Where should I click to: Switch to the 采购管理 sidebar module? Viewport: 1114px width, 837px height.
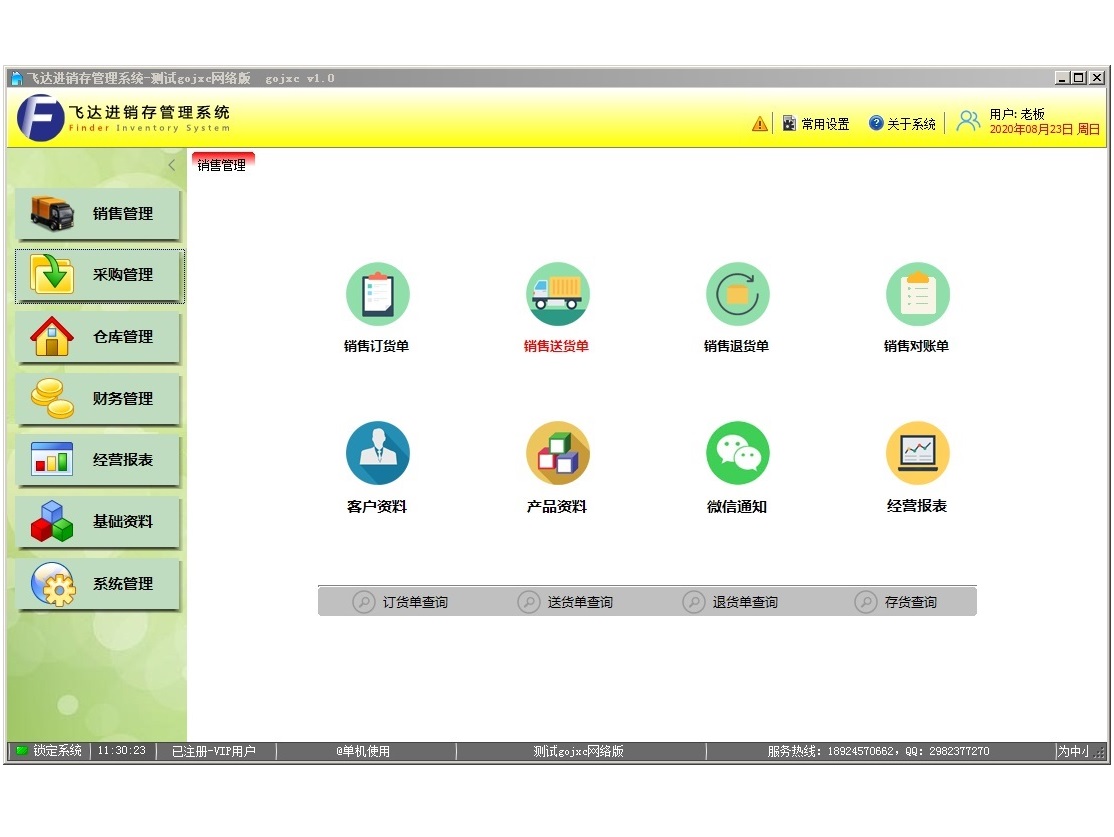(99, 275)
